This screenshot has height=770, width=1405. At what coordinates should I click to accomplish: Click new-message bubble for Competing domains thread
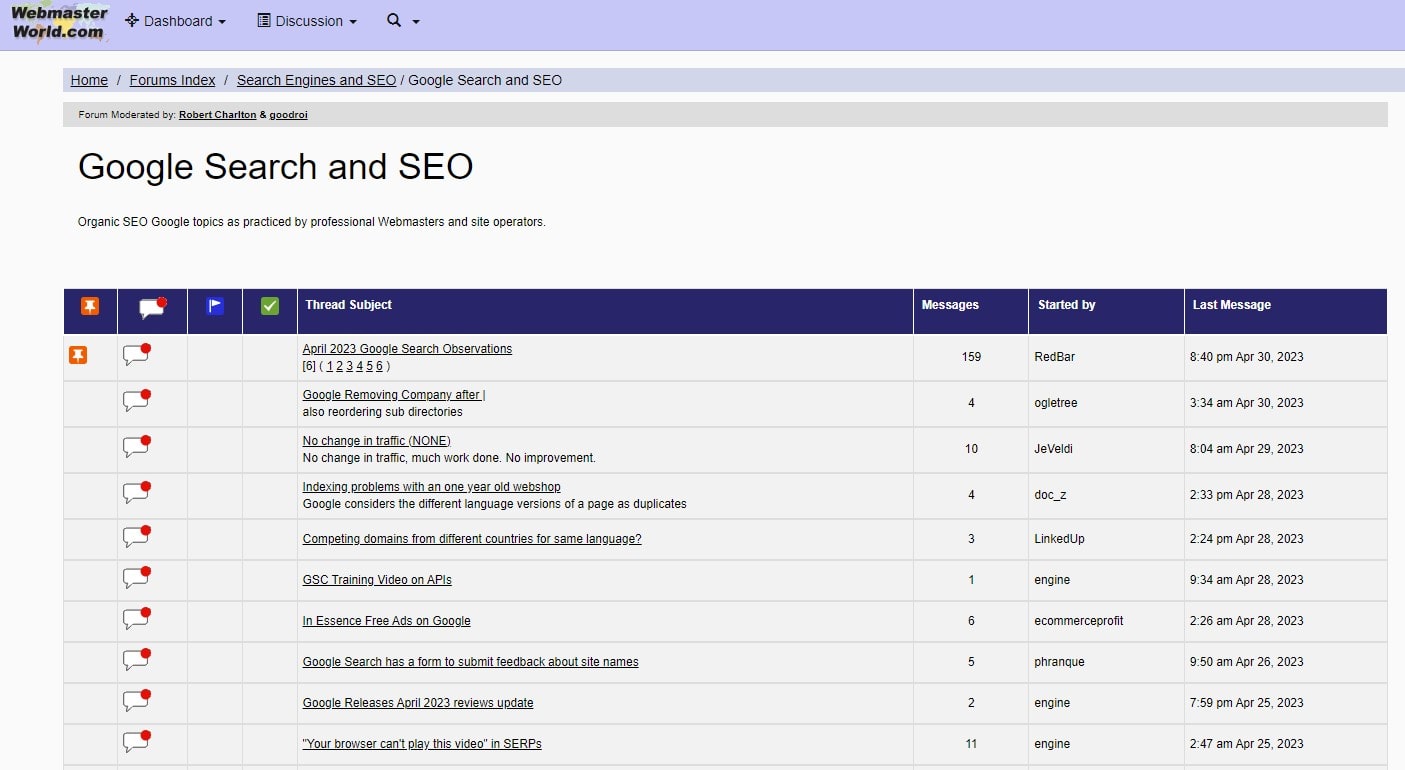tap(137, 537)
